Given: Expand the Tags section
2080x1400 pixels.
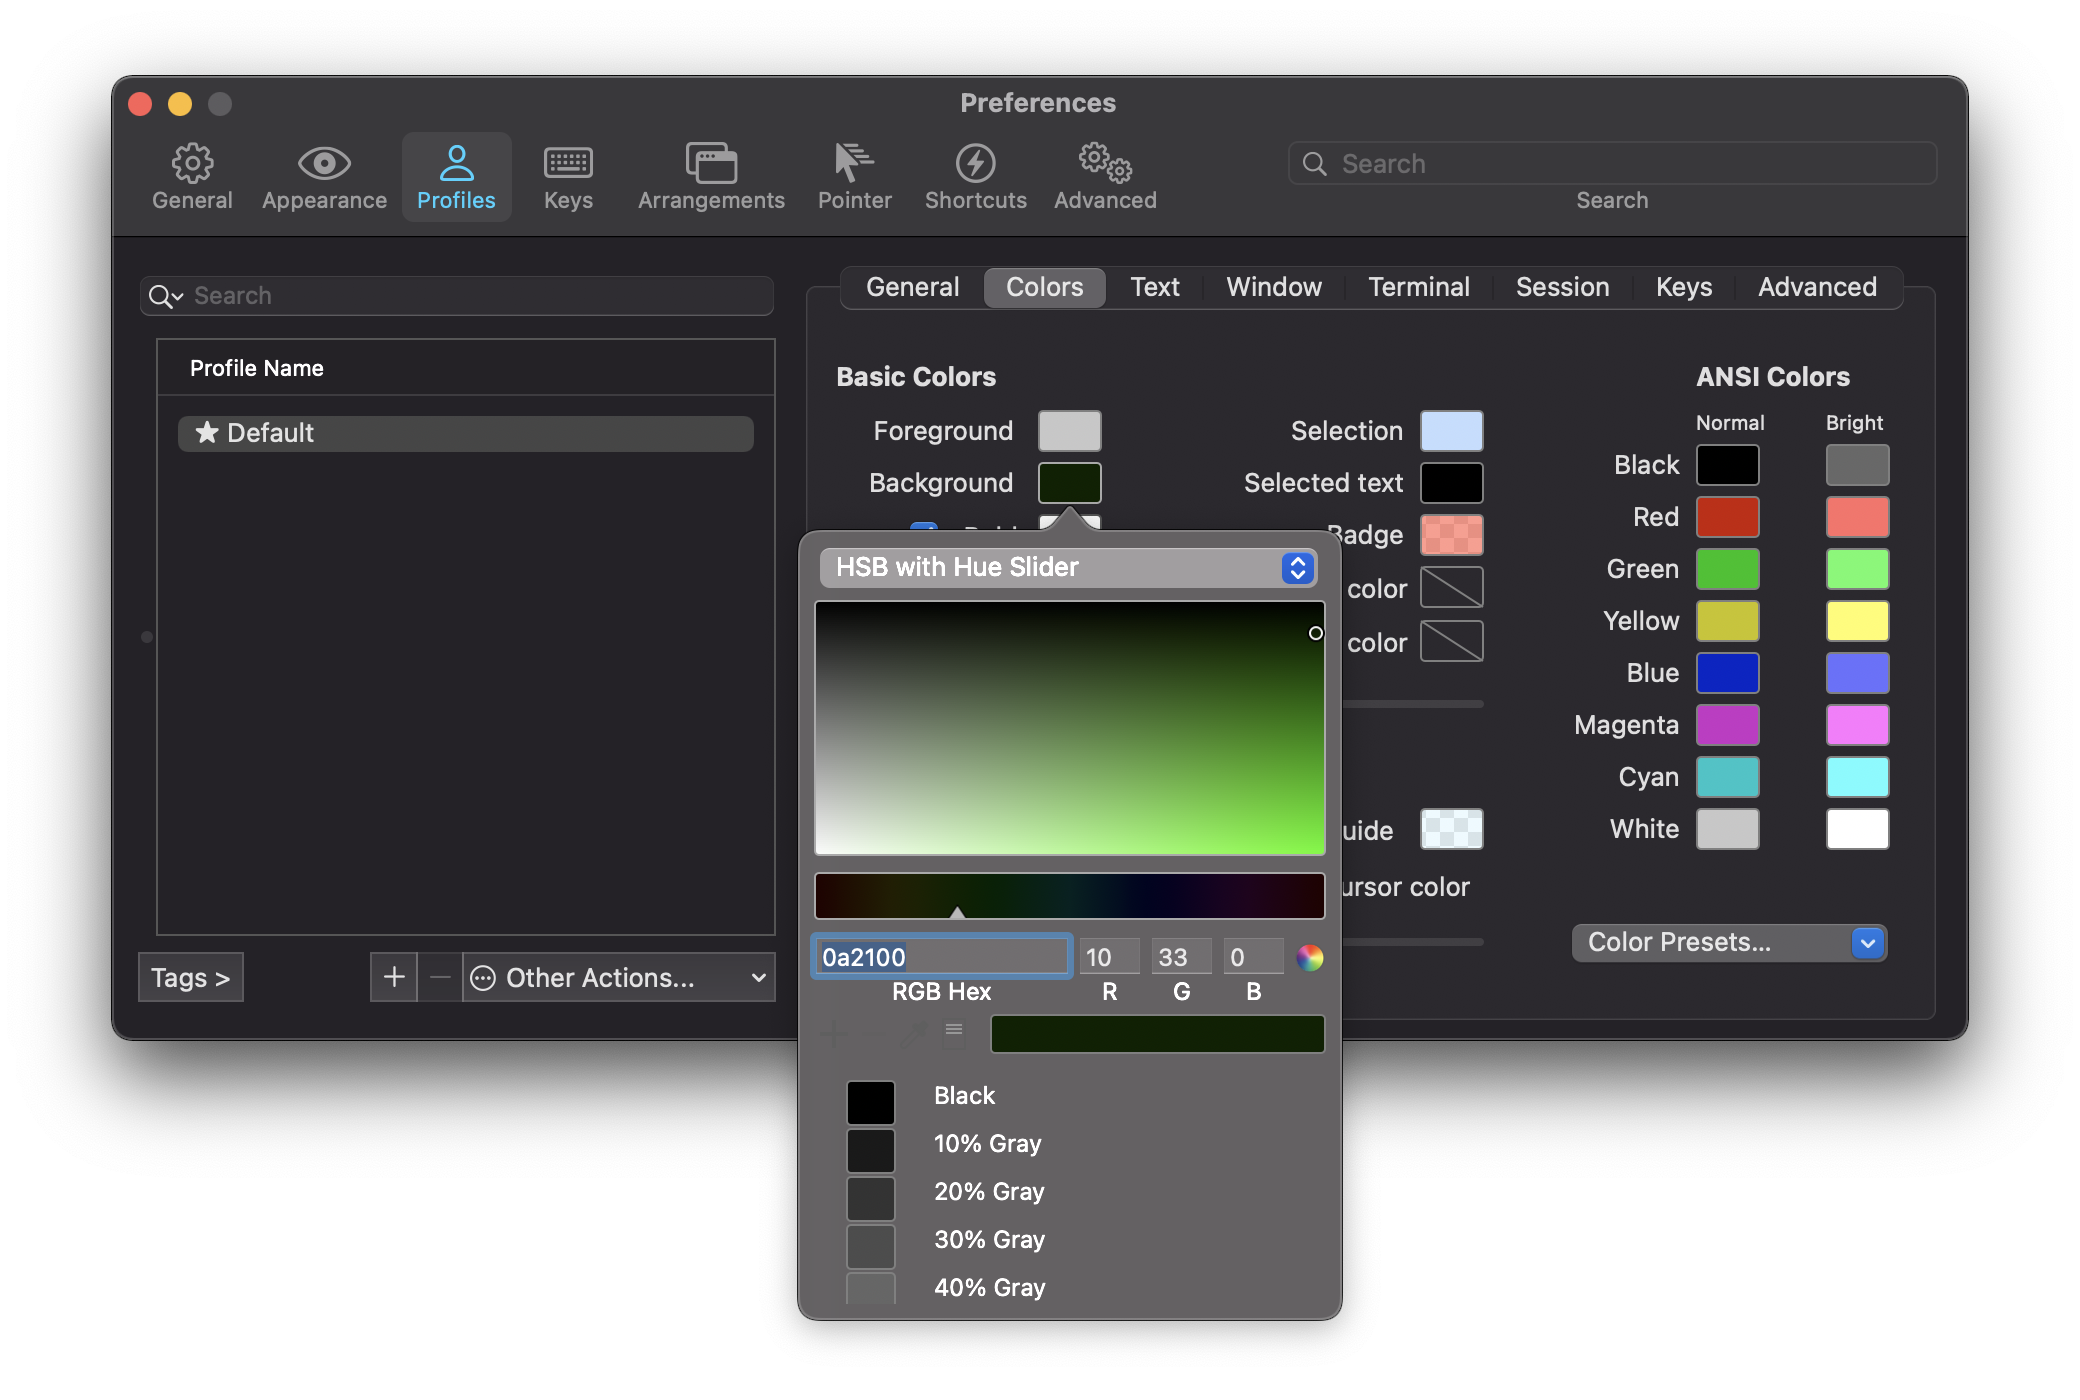Looking at the screenshot, I should tap(190, 977).
